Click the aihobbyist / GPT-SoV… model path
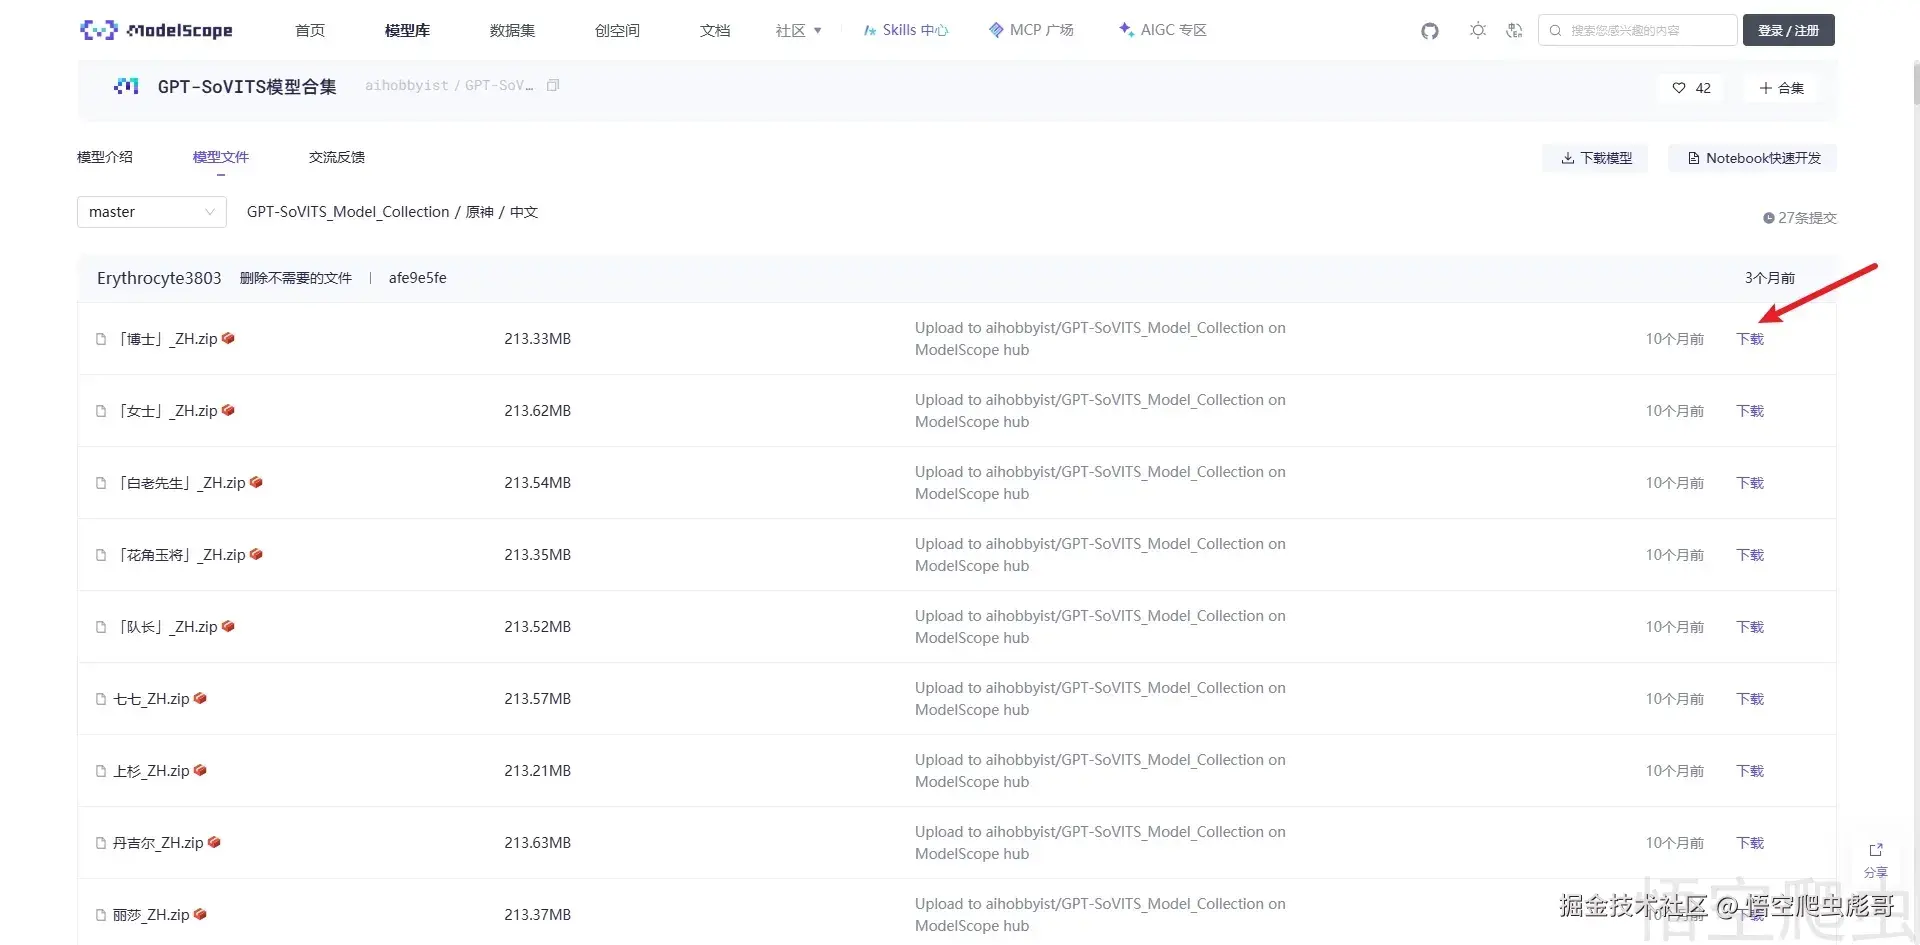 tap(449, 86)
